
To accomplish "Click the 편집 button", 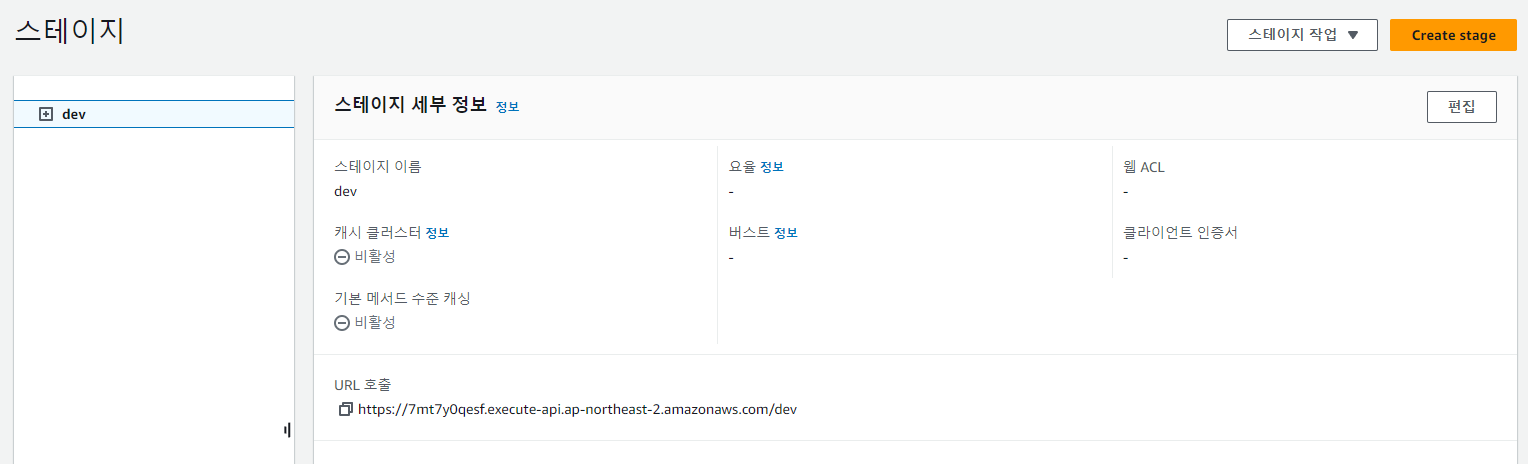I will coord(1461,107).
